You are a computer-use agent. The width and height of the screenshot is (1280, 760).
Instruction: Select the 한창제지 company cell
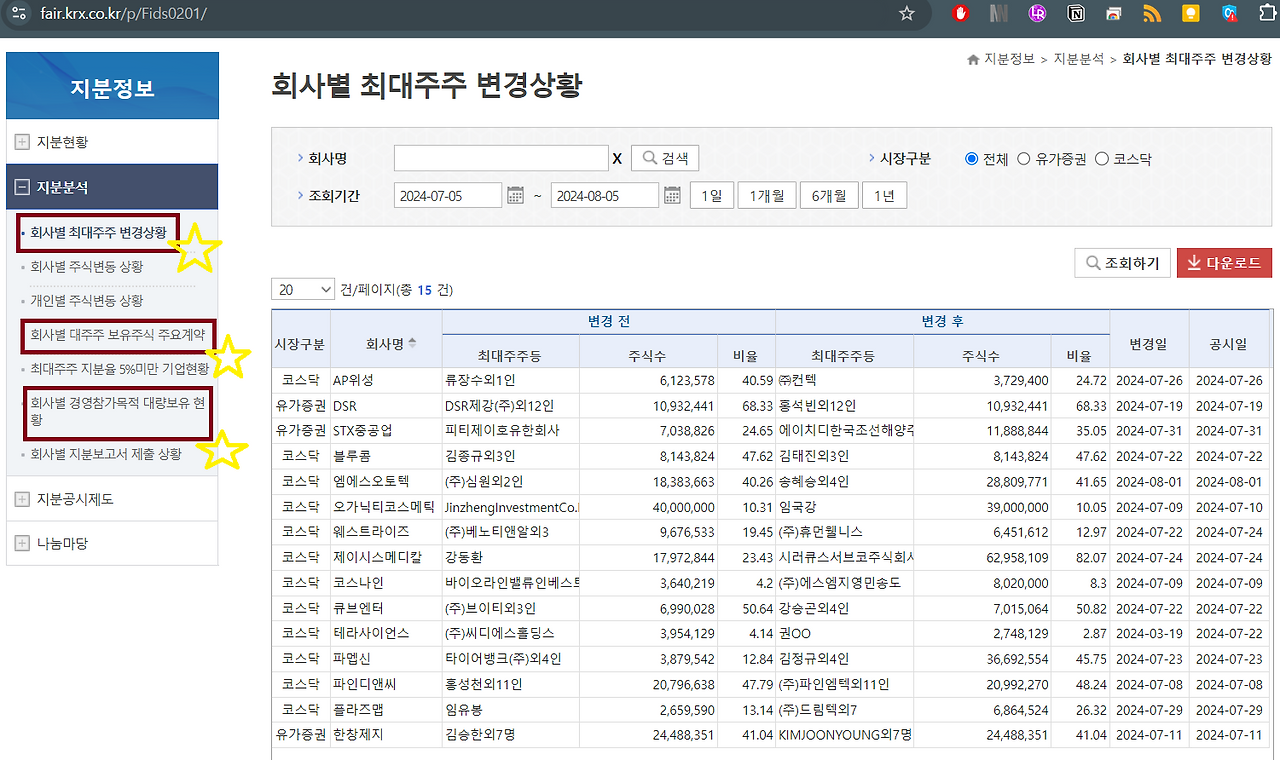pyautogui.click(x=386, y=735)
